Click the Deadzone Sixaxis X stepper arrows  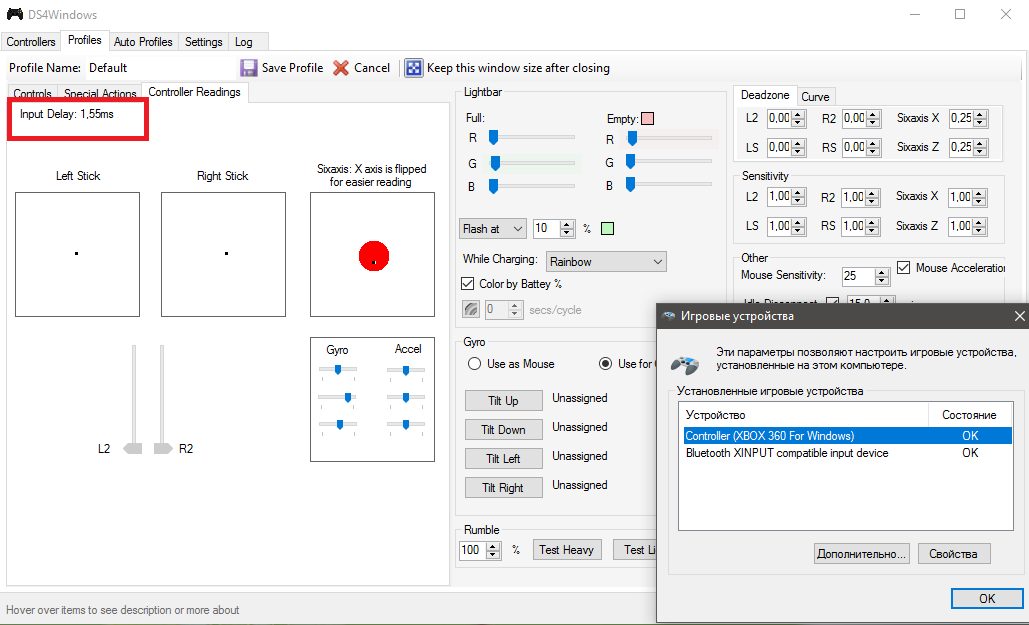coord(980,119)
